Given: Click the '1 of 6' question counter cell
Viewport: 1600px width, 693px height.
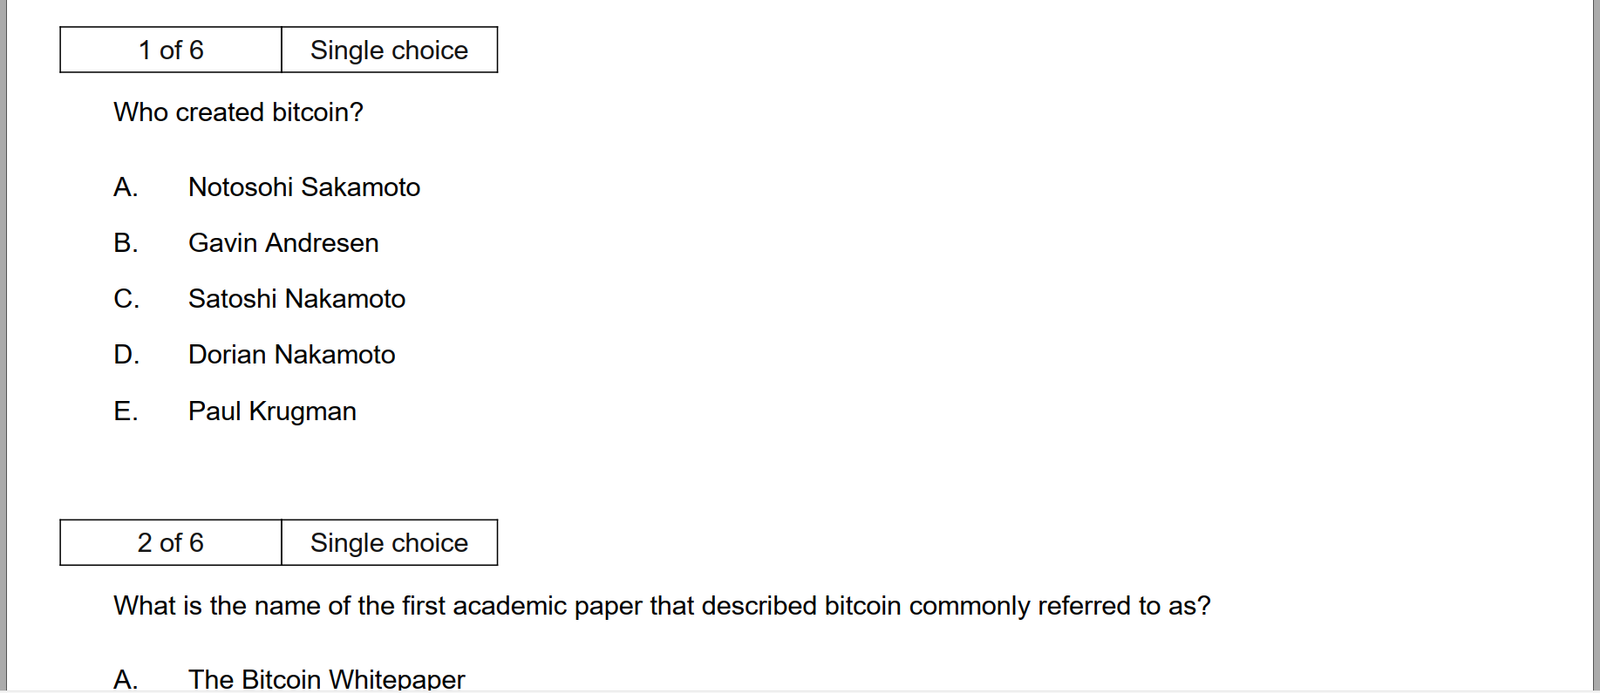Looking at the screenshot, I should click(x=170, y=50).
